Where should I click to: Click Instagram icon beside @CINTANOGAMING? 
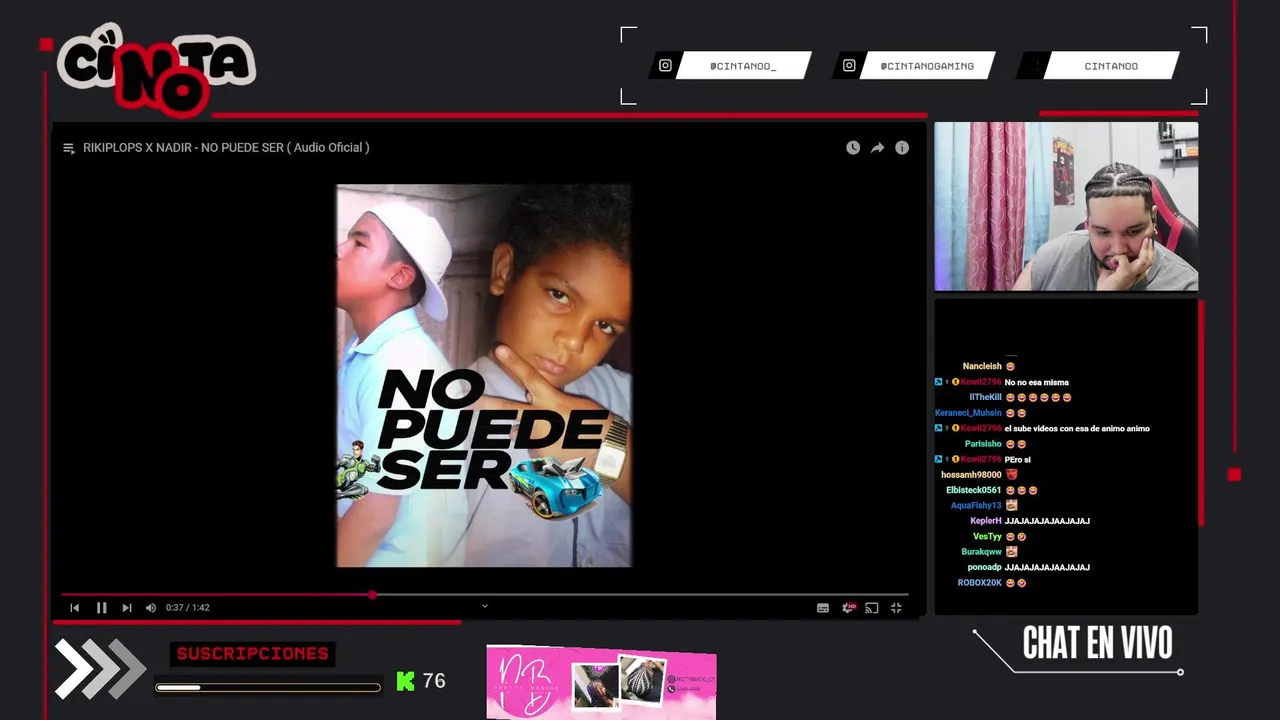point(849,66)
